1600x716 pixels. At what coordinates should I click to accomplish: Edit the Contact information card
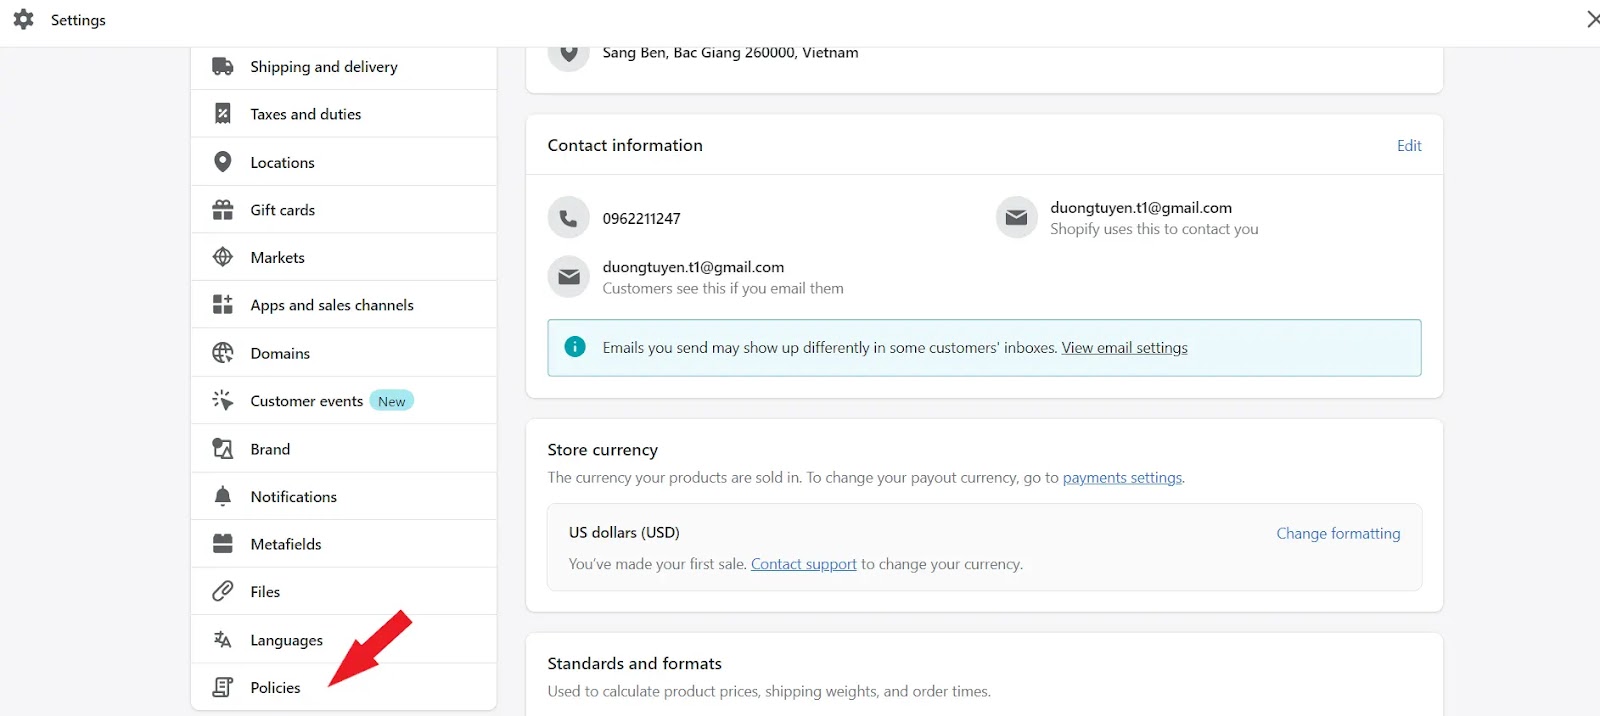tap(1408, 146)
